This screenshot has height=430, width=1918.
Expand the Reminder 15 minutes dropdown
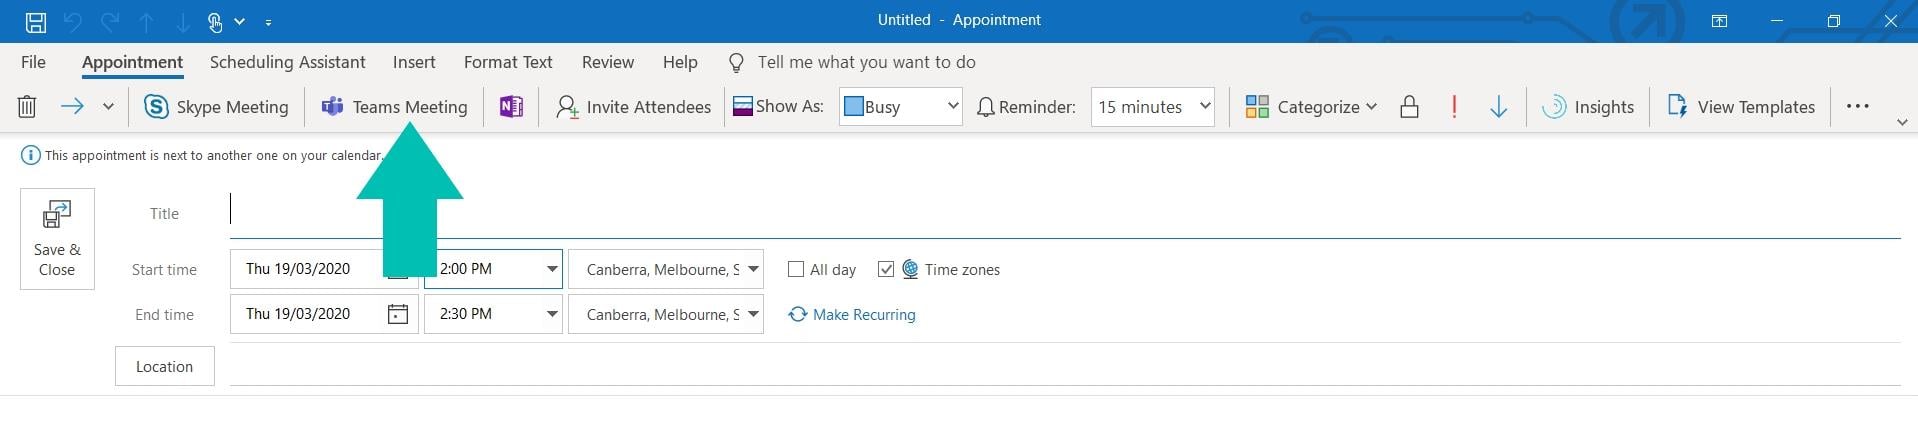coord(1205,105)
